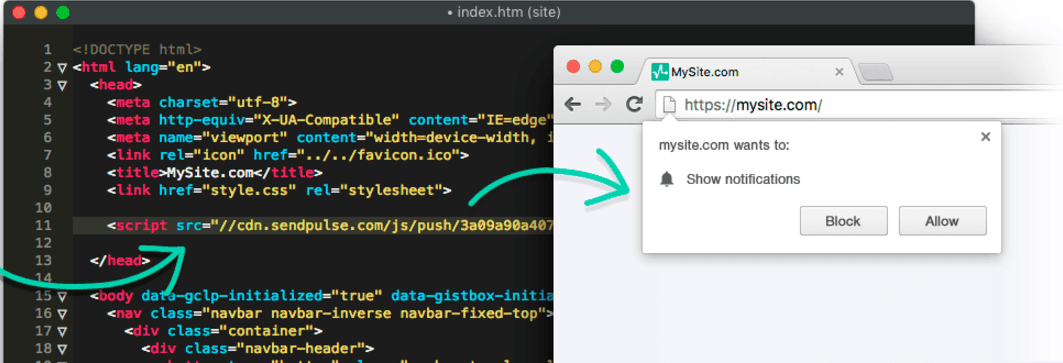Click the browser forward arrow

[x=603, y=104]
